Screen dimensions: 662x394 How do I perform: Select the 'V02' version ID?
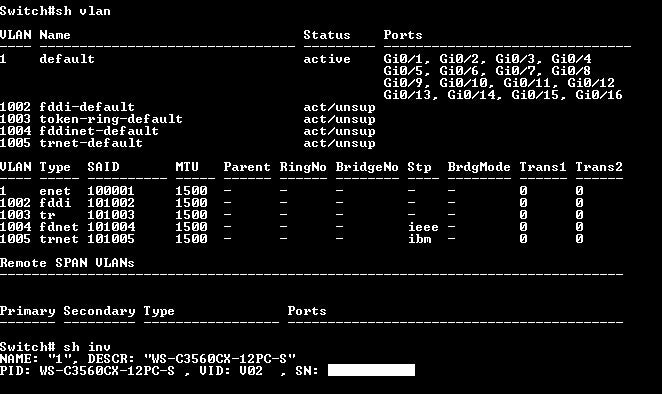pos(251,371)
